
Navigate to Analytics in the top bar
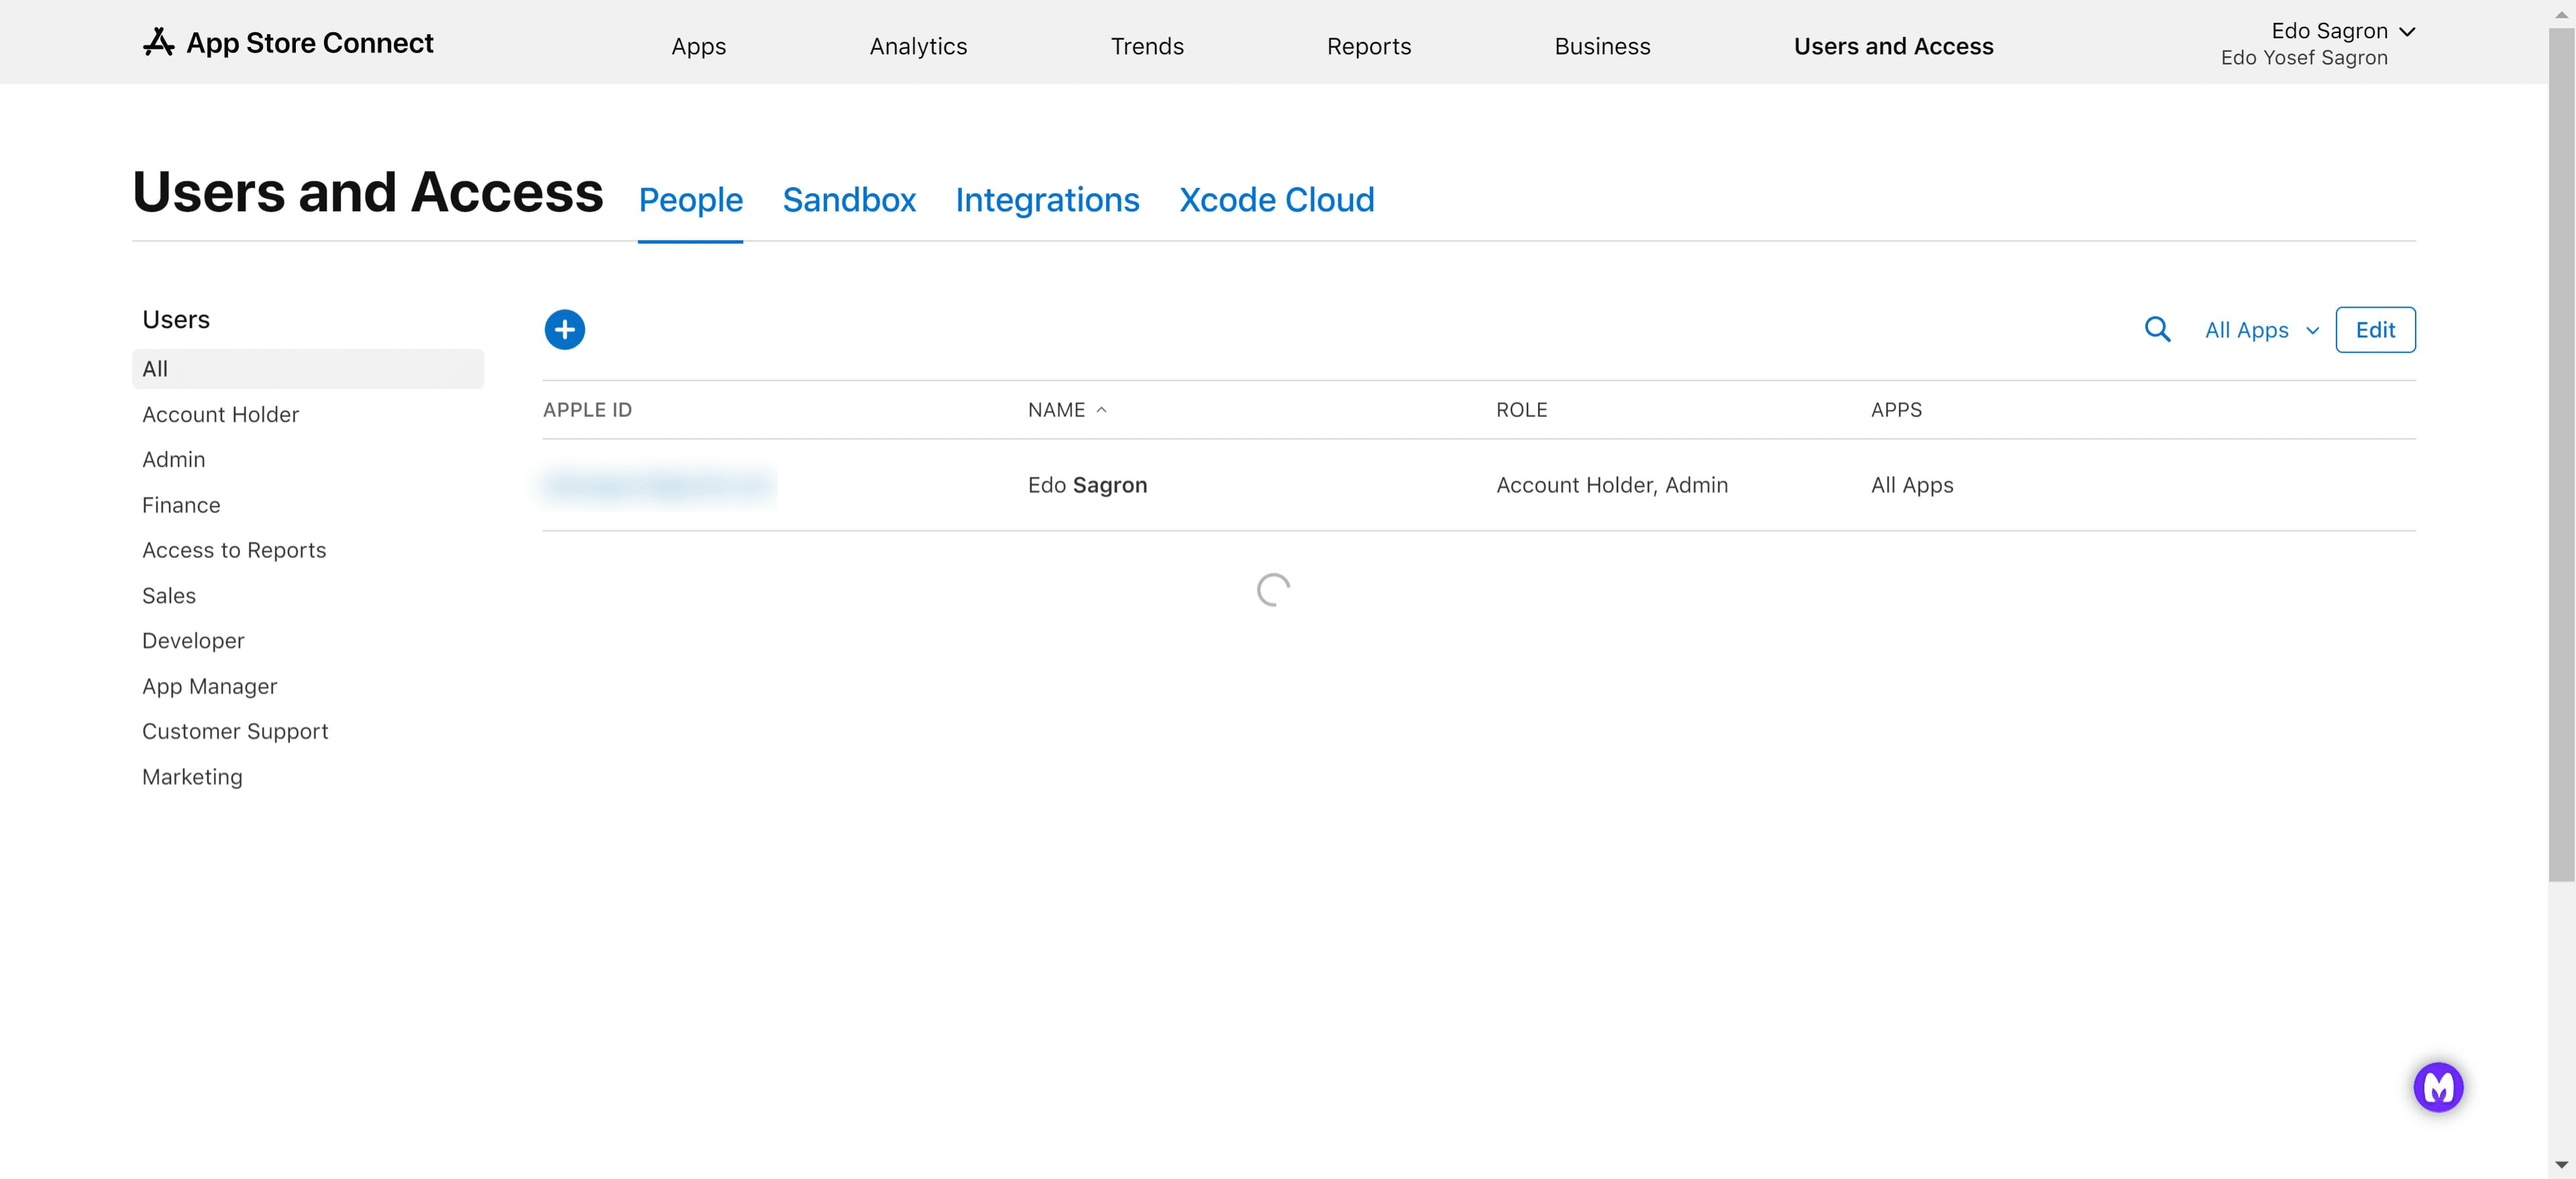[917, 46]
